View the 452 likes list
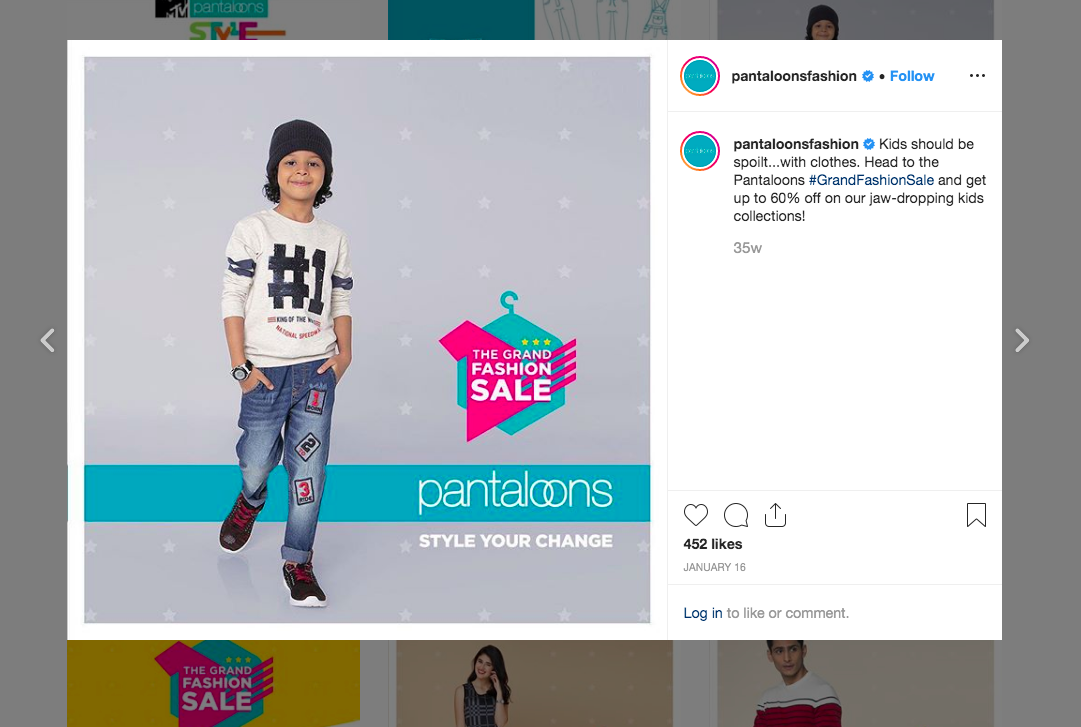 (713, 544)
